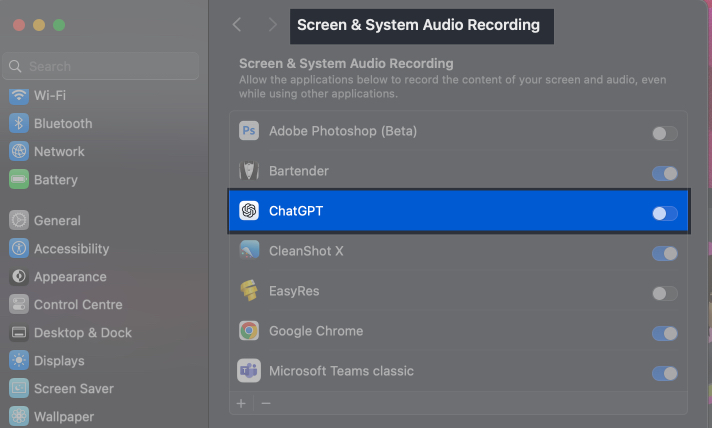Screen dimensions: 712x428
Task: Disable Bartender screen recording switch
Action: 664,173
